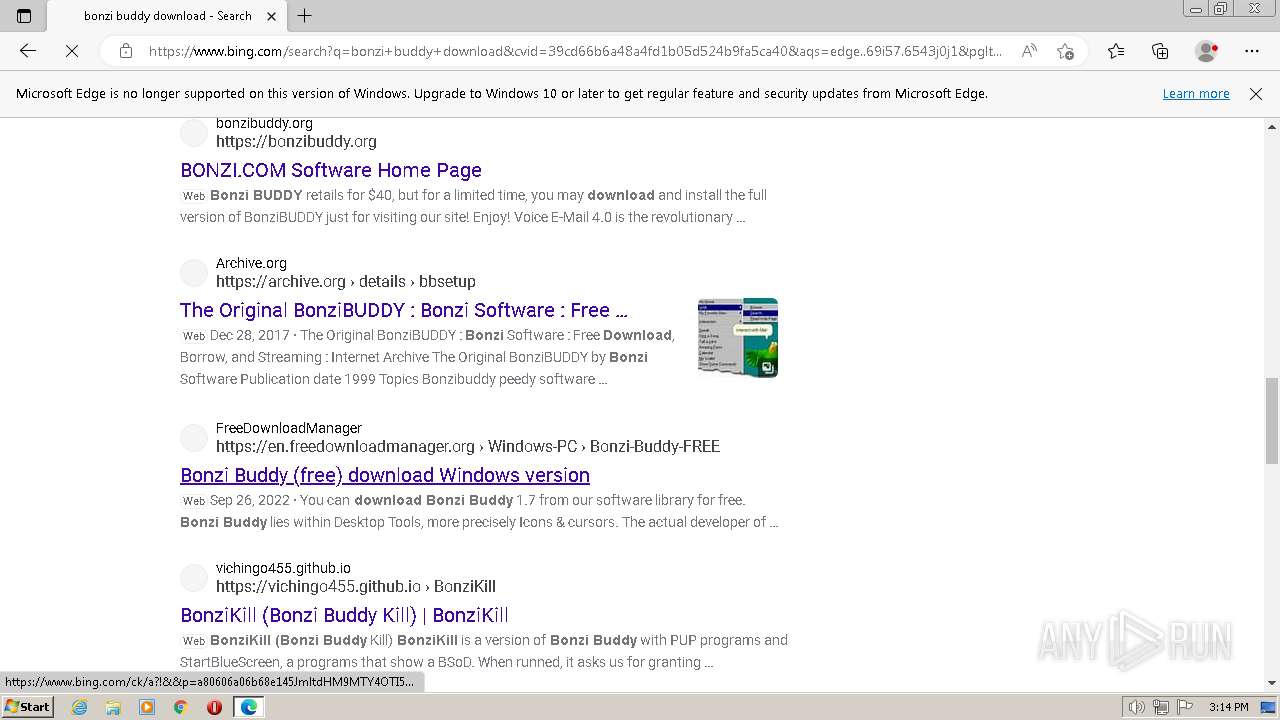Launch Google Chrome from the taskbar
The height and width of the screenshot is (720, 1280).
[181, 706]
